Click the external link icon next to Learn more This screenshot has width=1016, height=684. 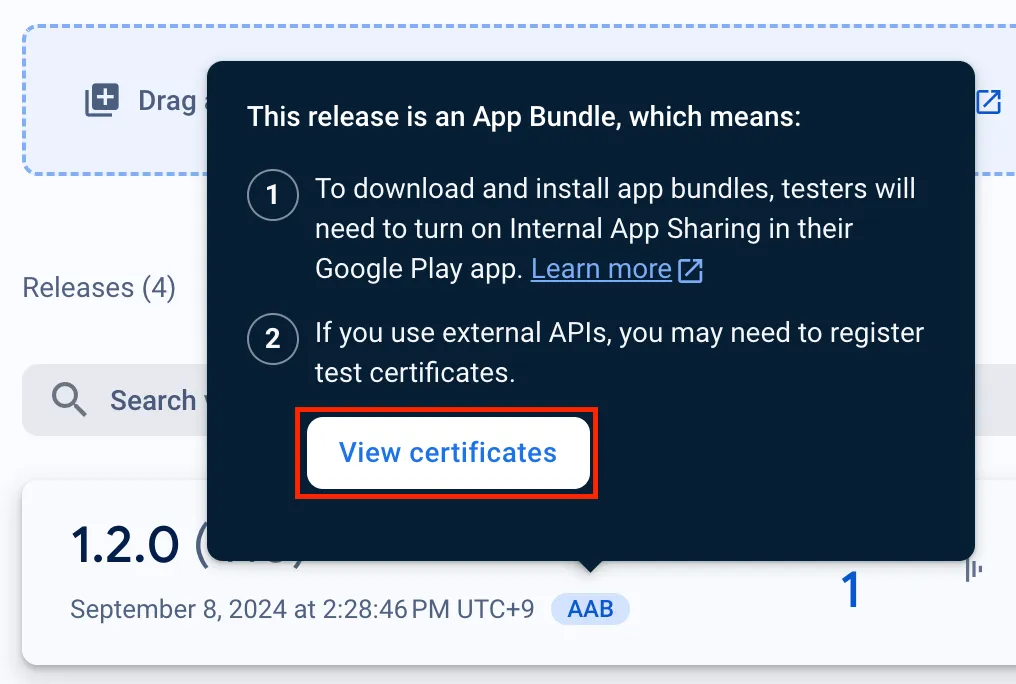(692, 269)
